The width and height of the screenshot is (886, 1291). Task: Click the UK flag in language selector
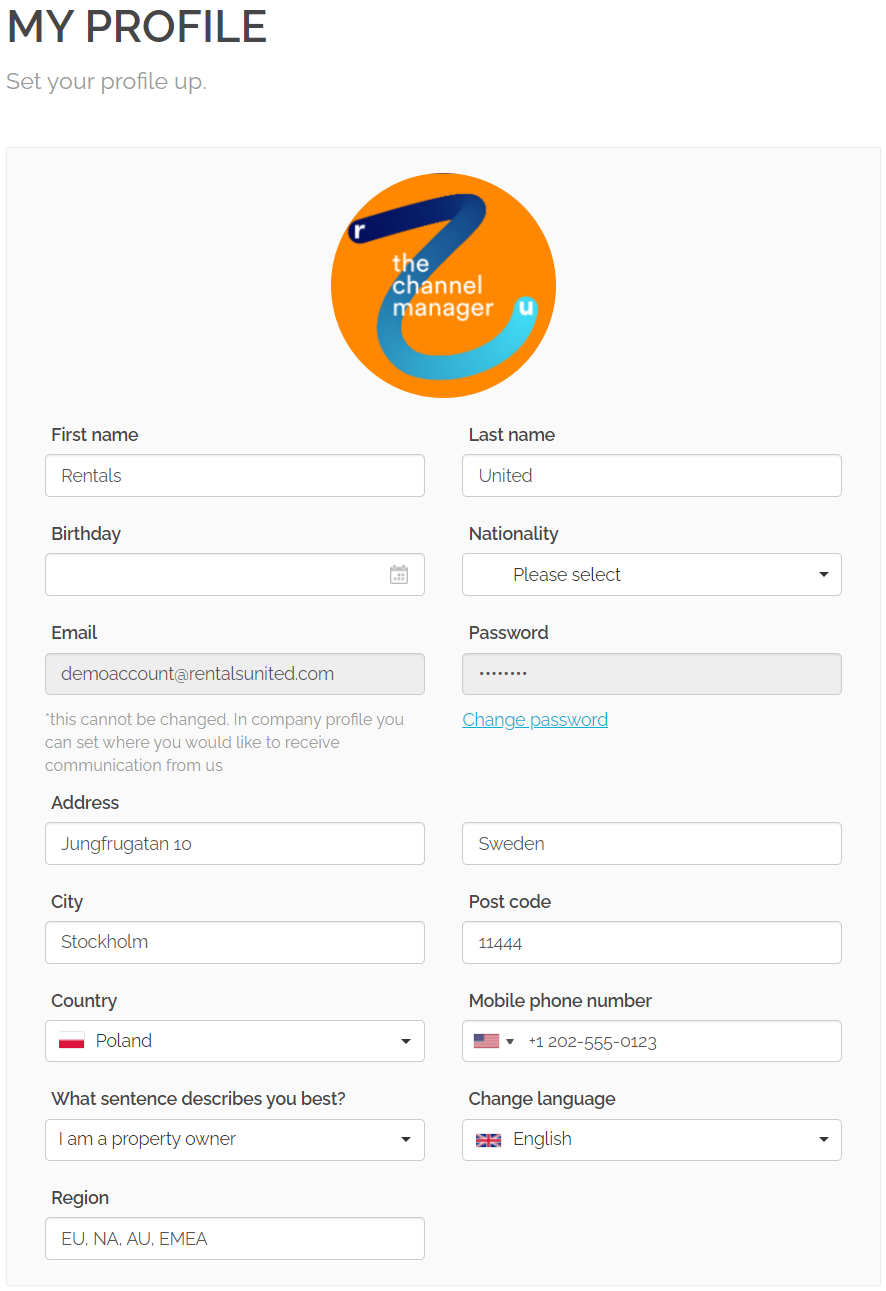pyautogui.click(x=488, y=1140)
